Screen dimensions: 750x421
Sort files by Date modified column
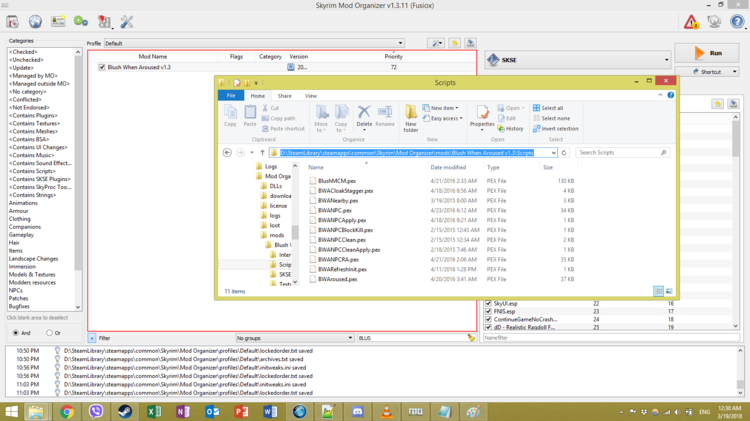(448, 167)
